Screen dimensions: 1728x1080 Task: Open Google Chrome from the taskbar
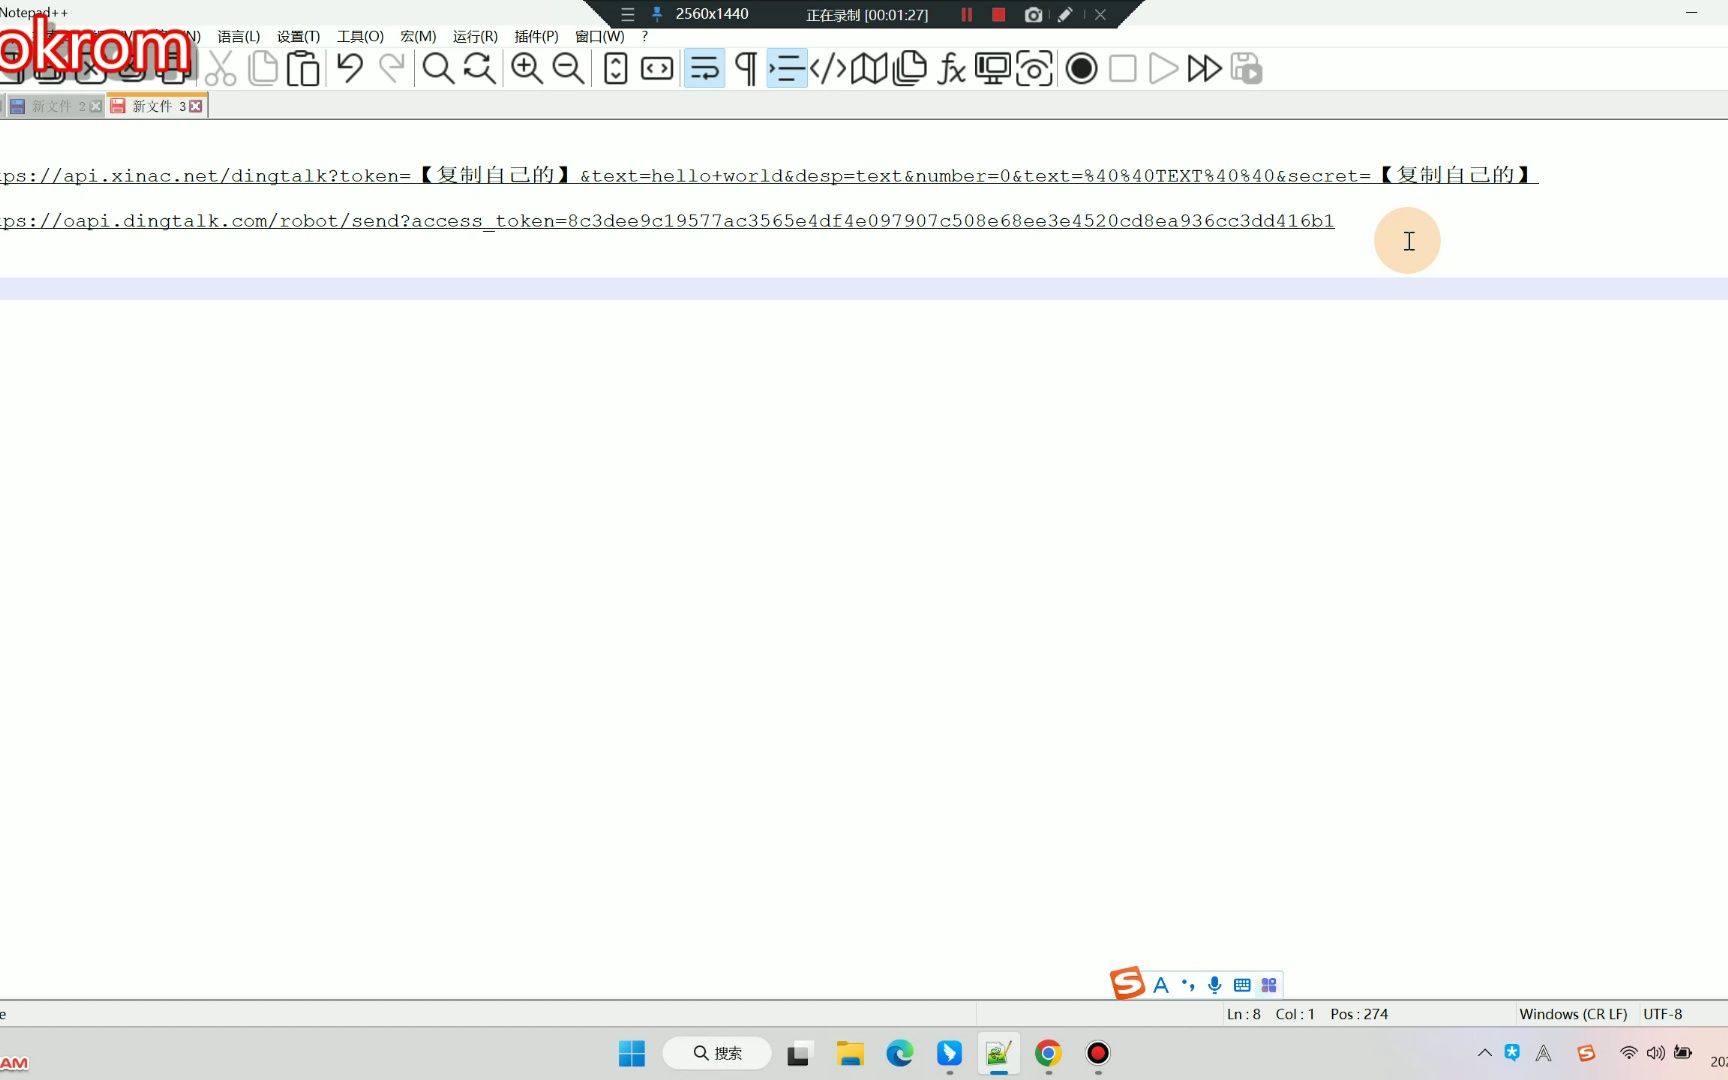tap(1048, 1053)
